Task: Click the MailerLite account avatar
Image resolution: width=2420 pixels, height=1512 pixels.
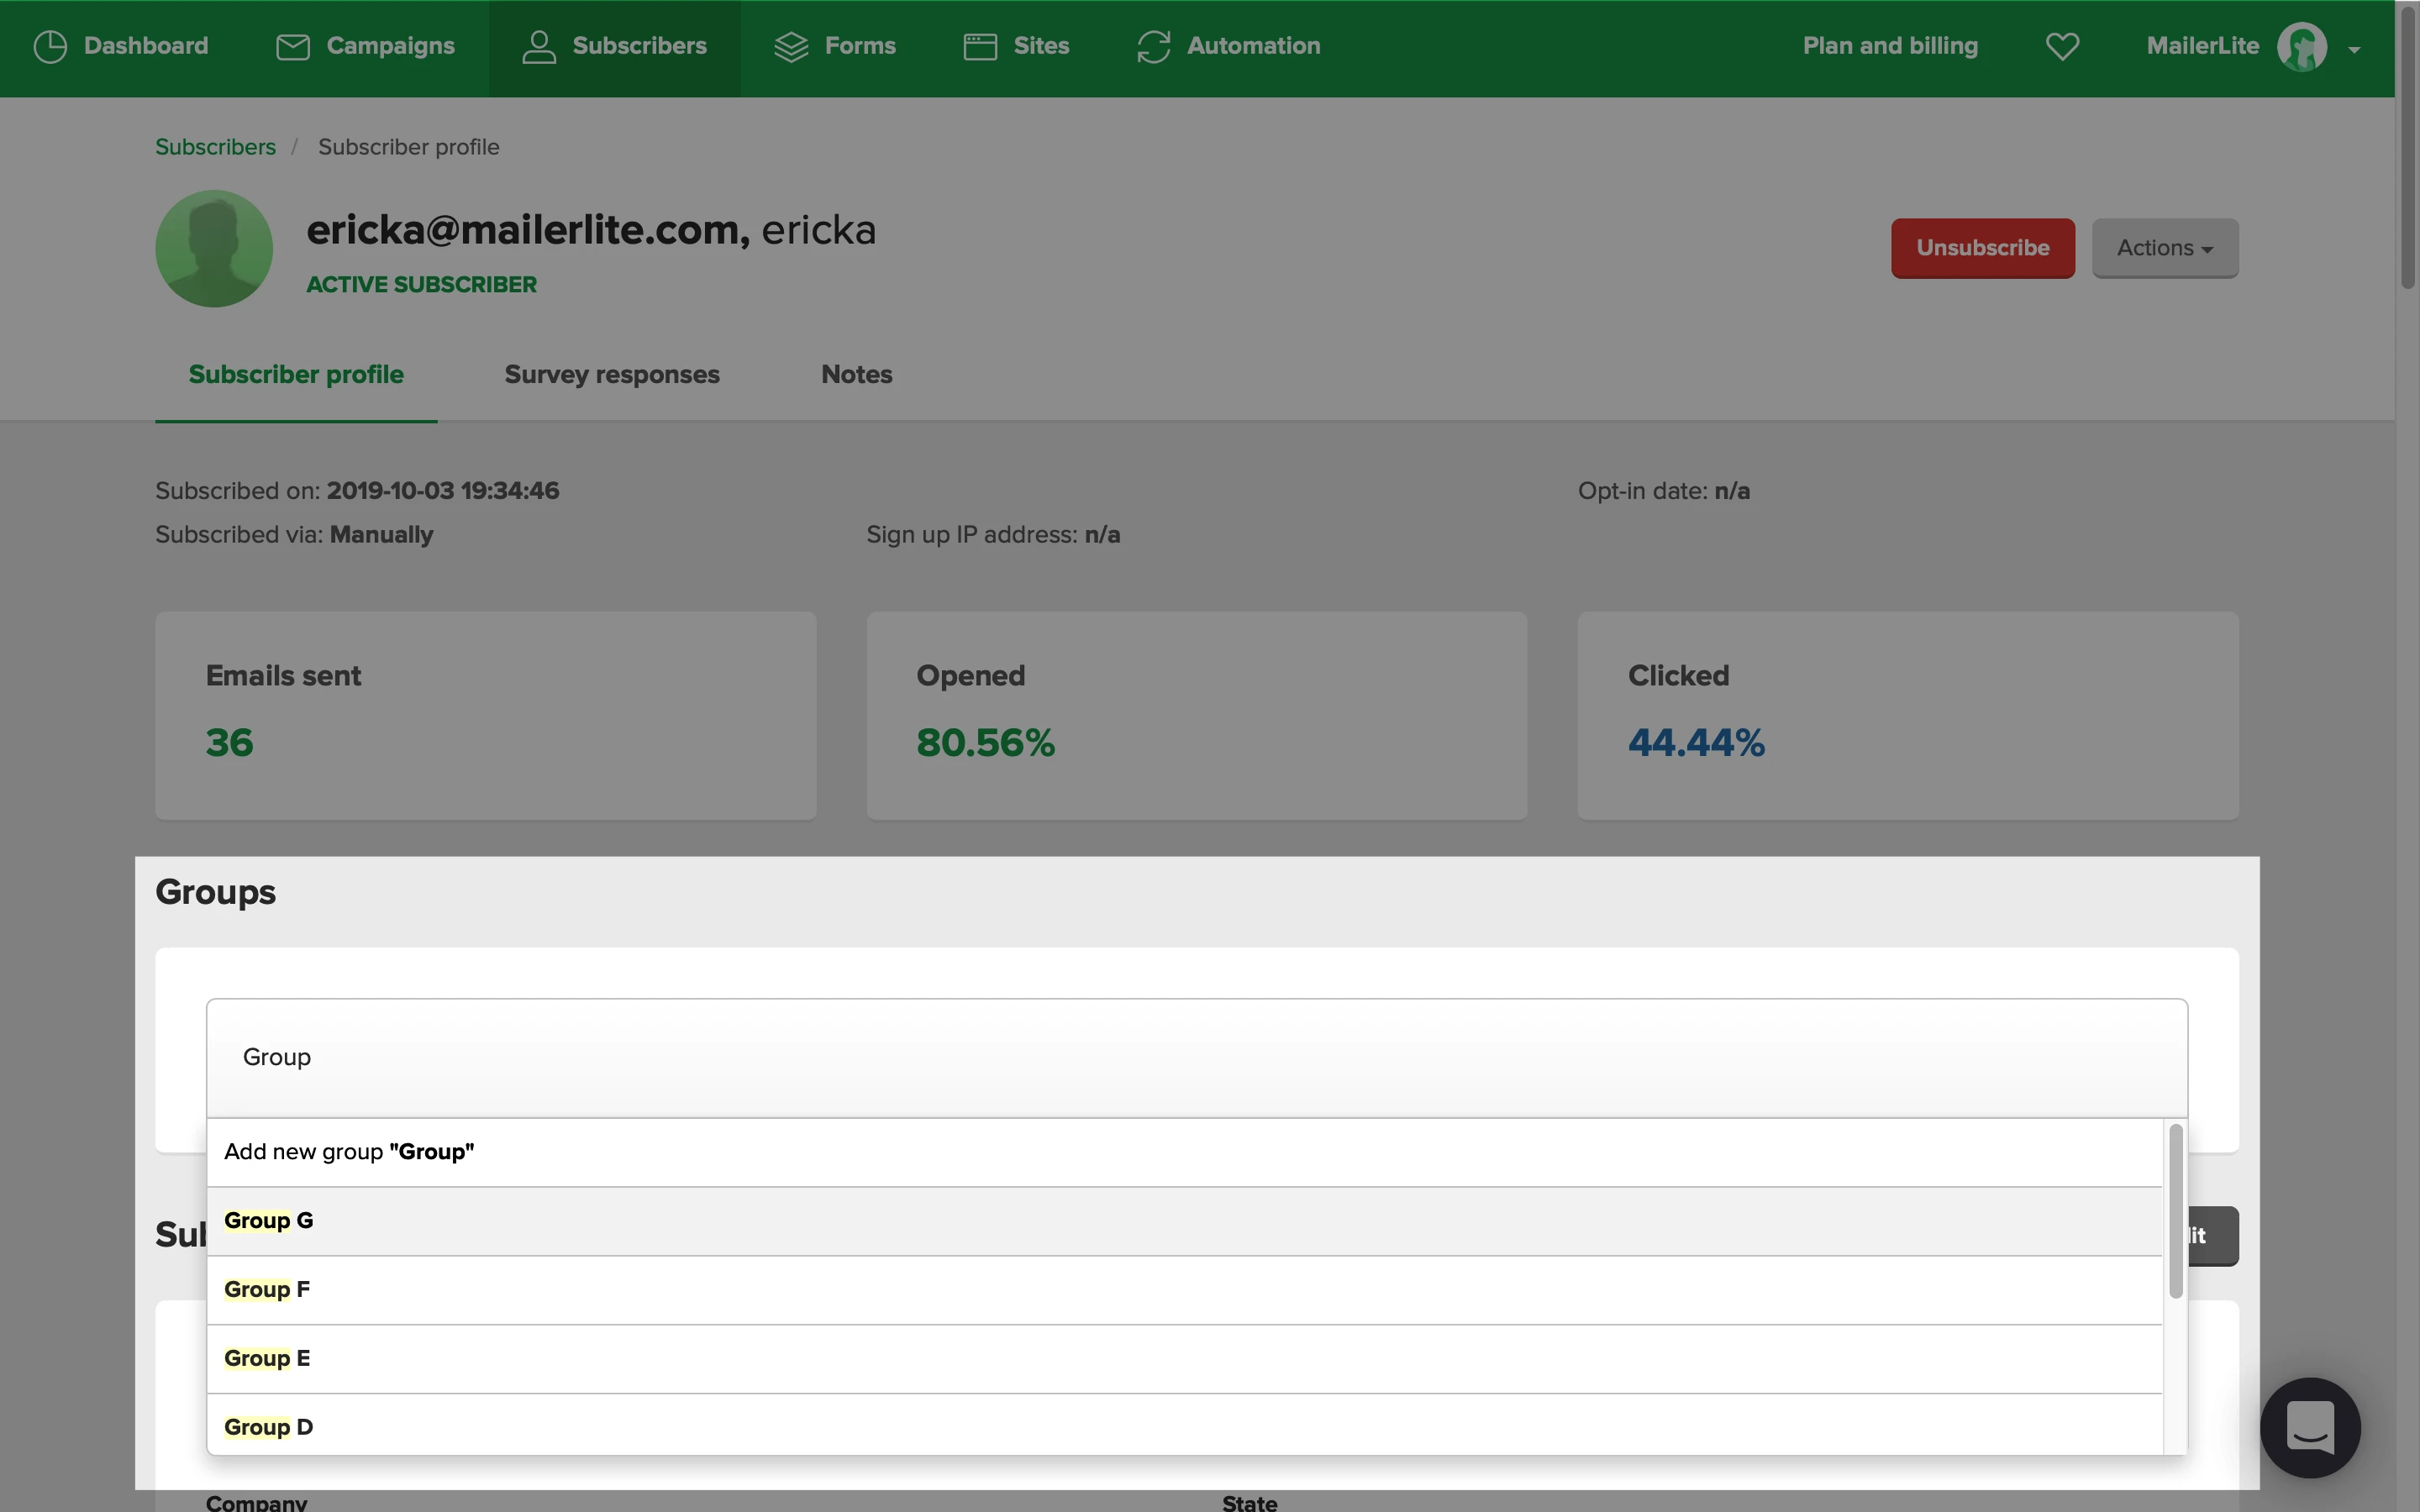Action: click(2301, 47)
